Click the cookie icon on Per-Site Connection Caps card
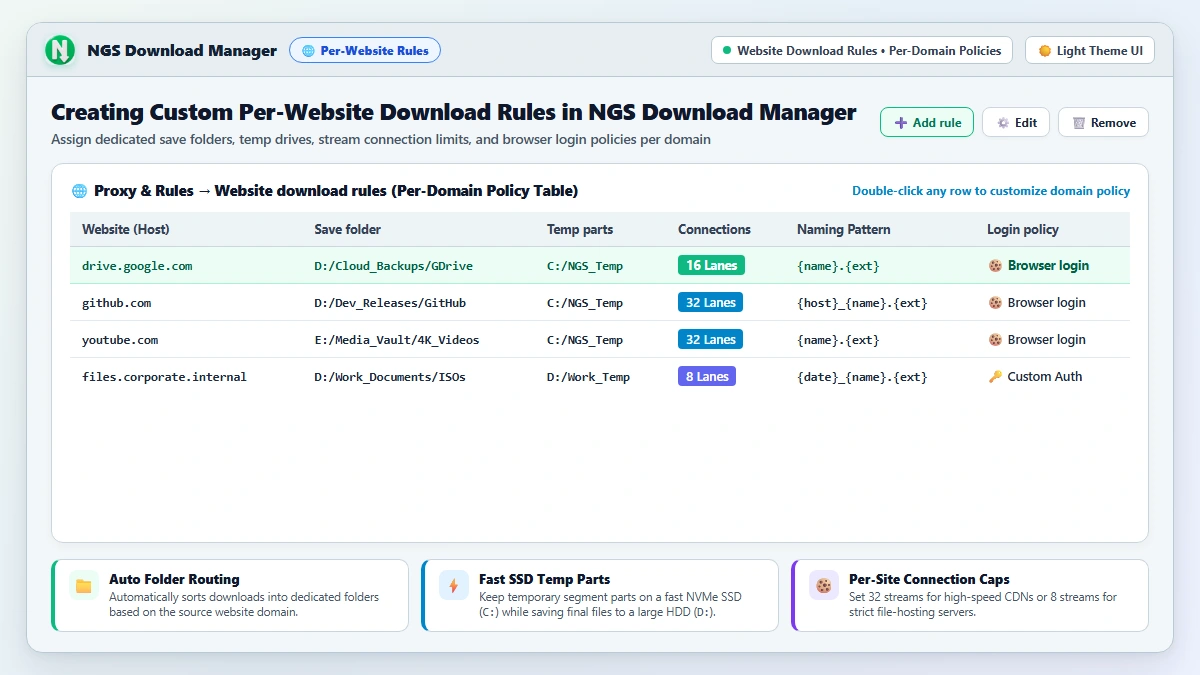This screenshot has height=675, width=1200. pyautogui.click(x=824, y=586)
